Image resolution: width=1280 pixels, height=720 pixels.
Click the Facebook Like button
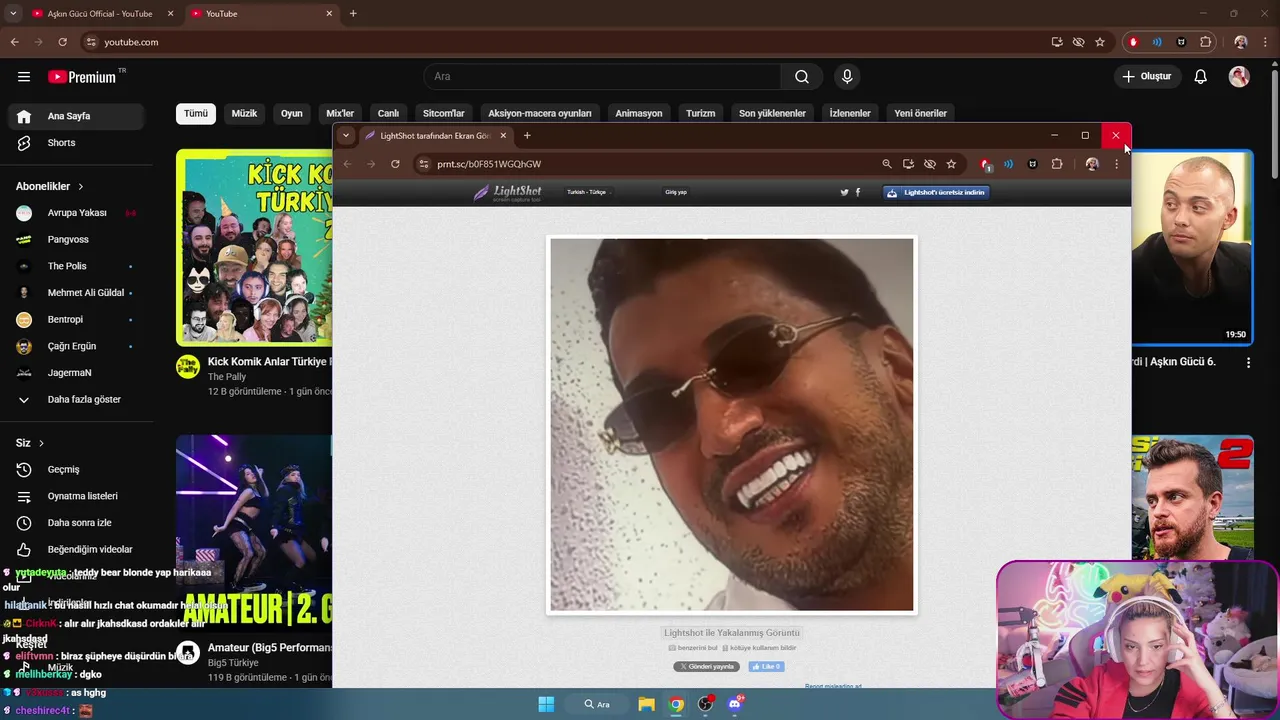point(767,667)
